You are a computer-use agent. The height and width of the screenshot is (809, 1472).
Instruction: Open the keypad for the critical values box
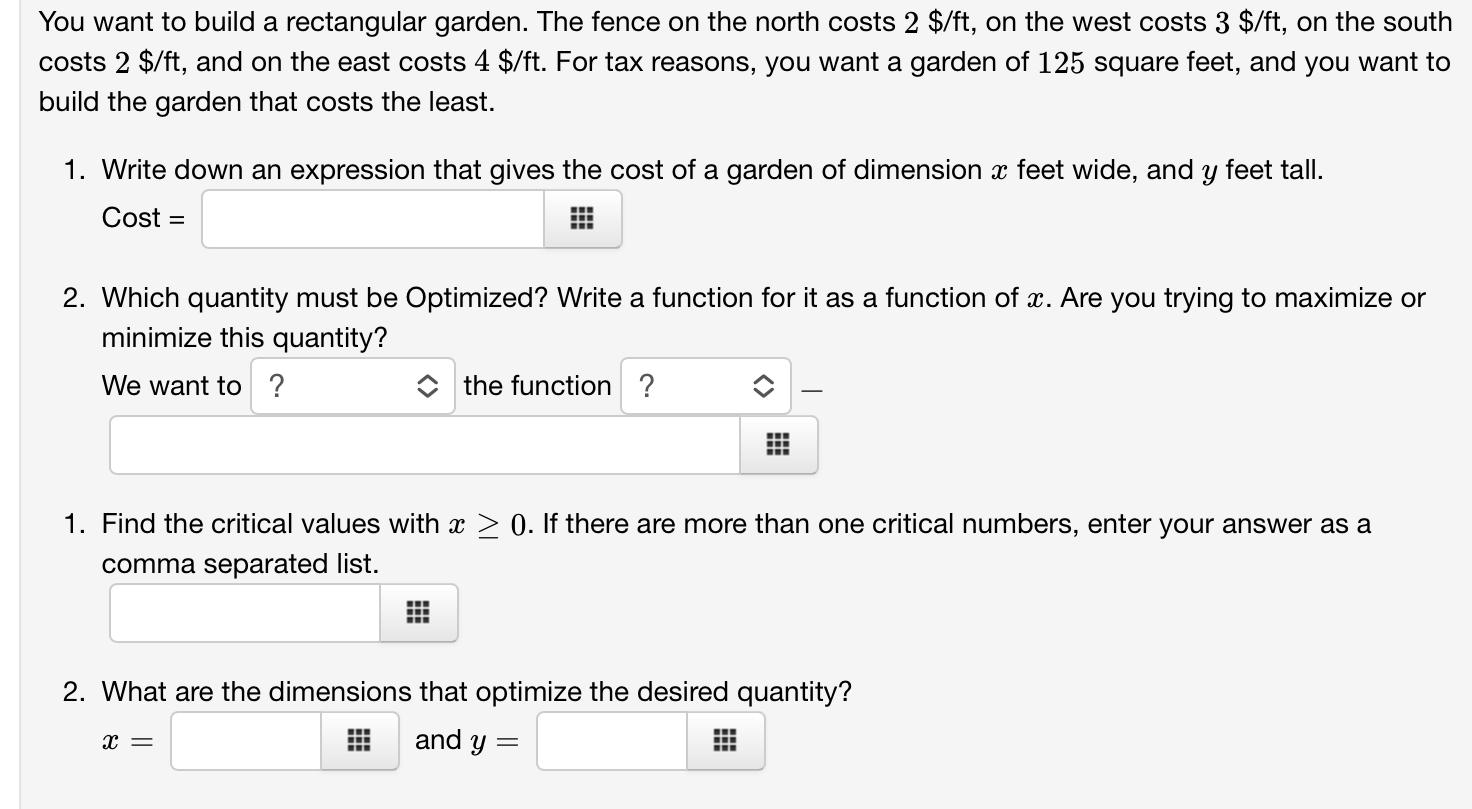coord(418,612)
